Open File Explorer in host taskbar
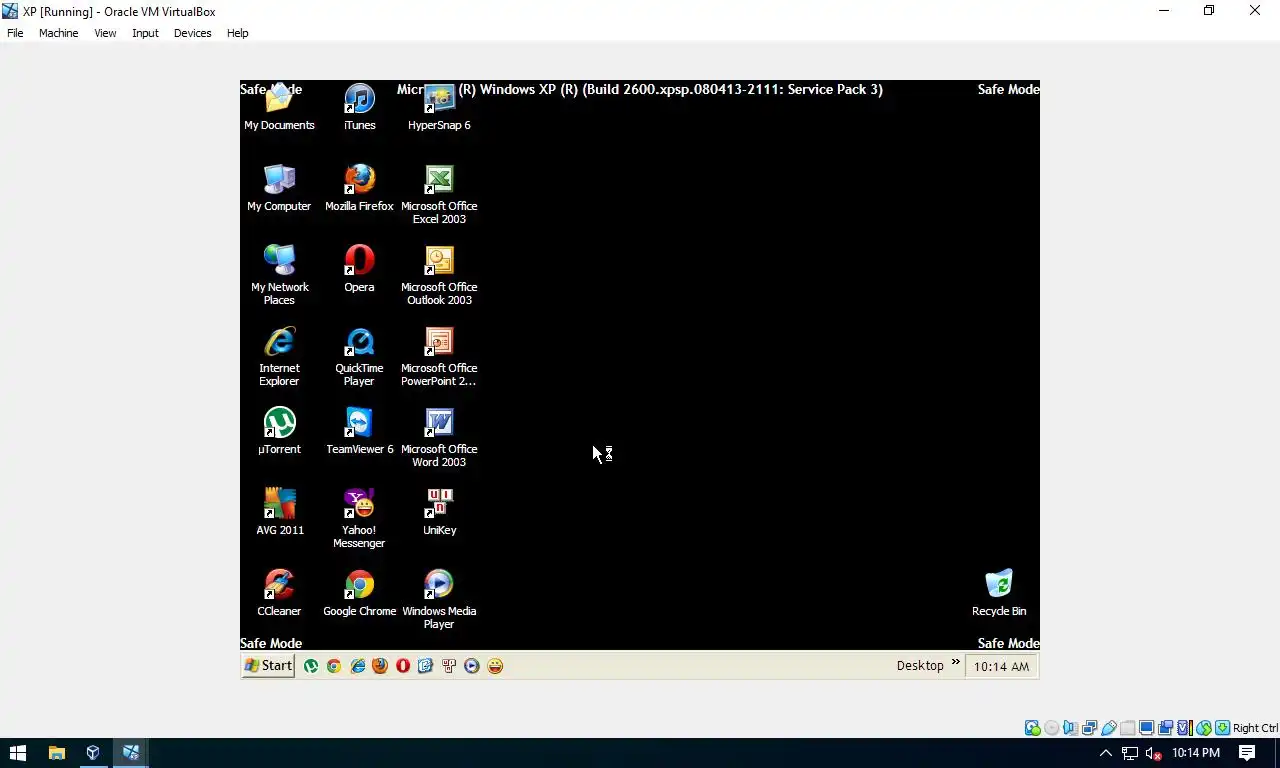Image resolution: width=1280 pixels, height=768 pixels. click(x=56, y=753)
